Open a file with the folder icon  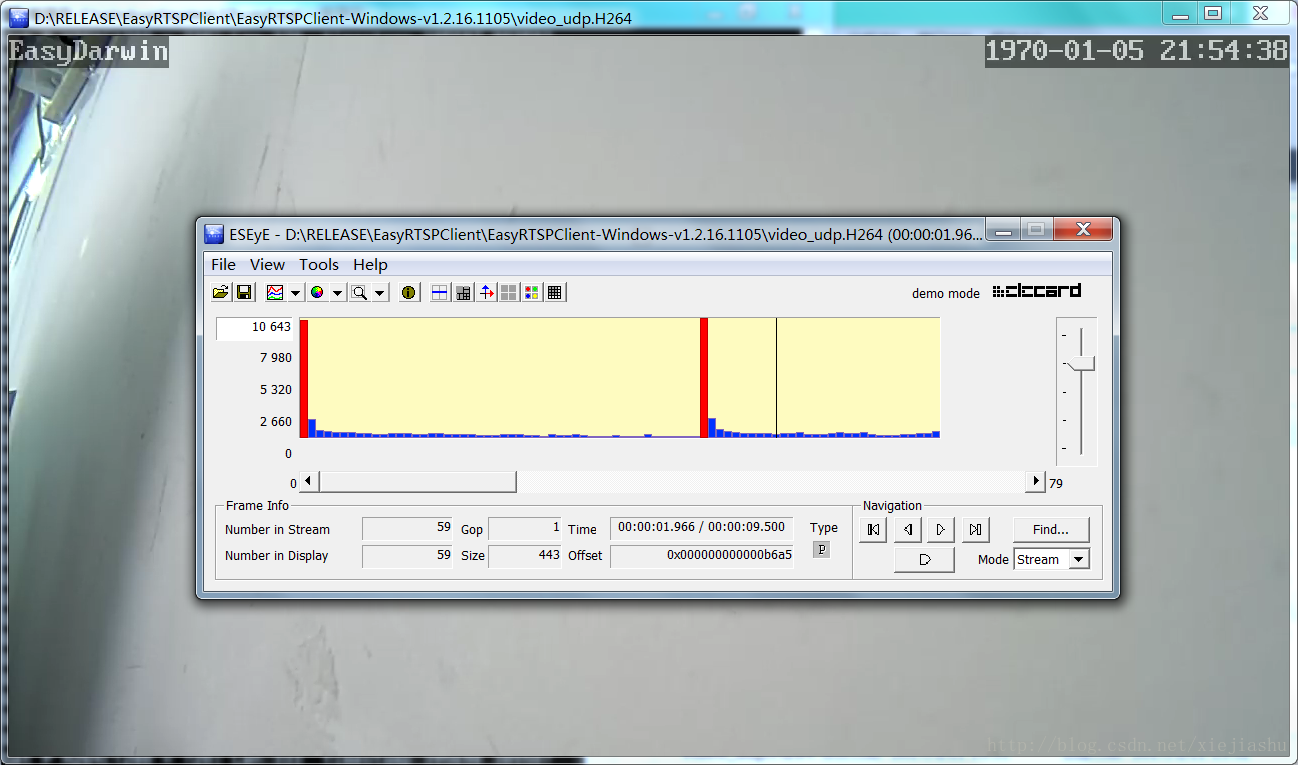point(221,292)
